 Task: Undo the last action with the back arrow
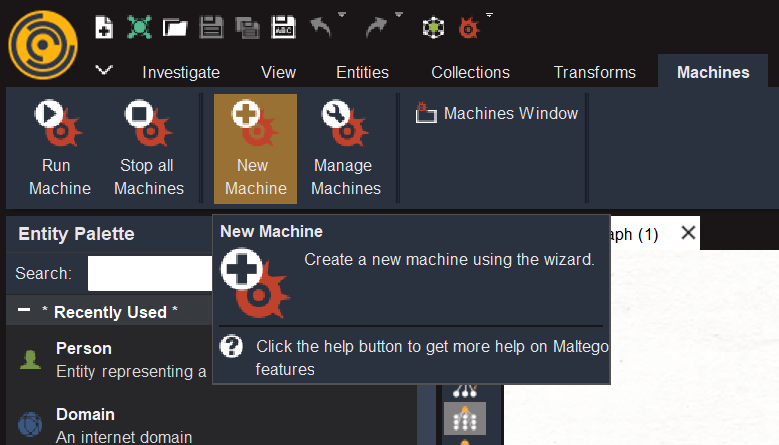click(320, 27)
